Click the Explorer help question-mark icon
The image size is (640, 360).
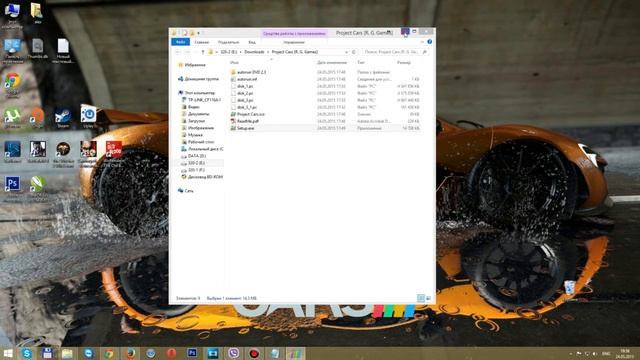click(429, 42)
